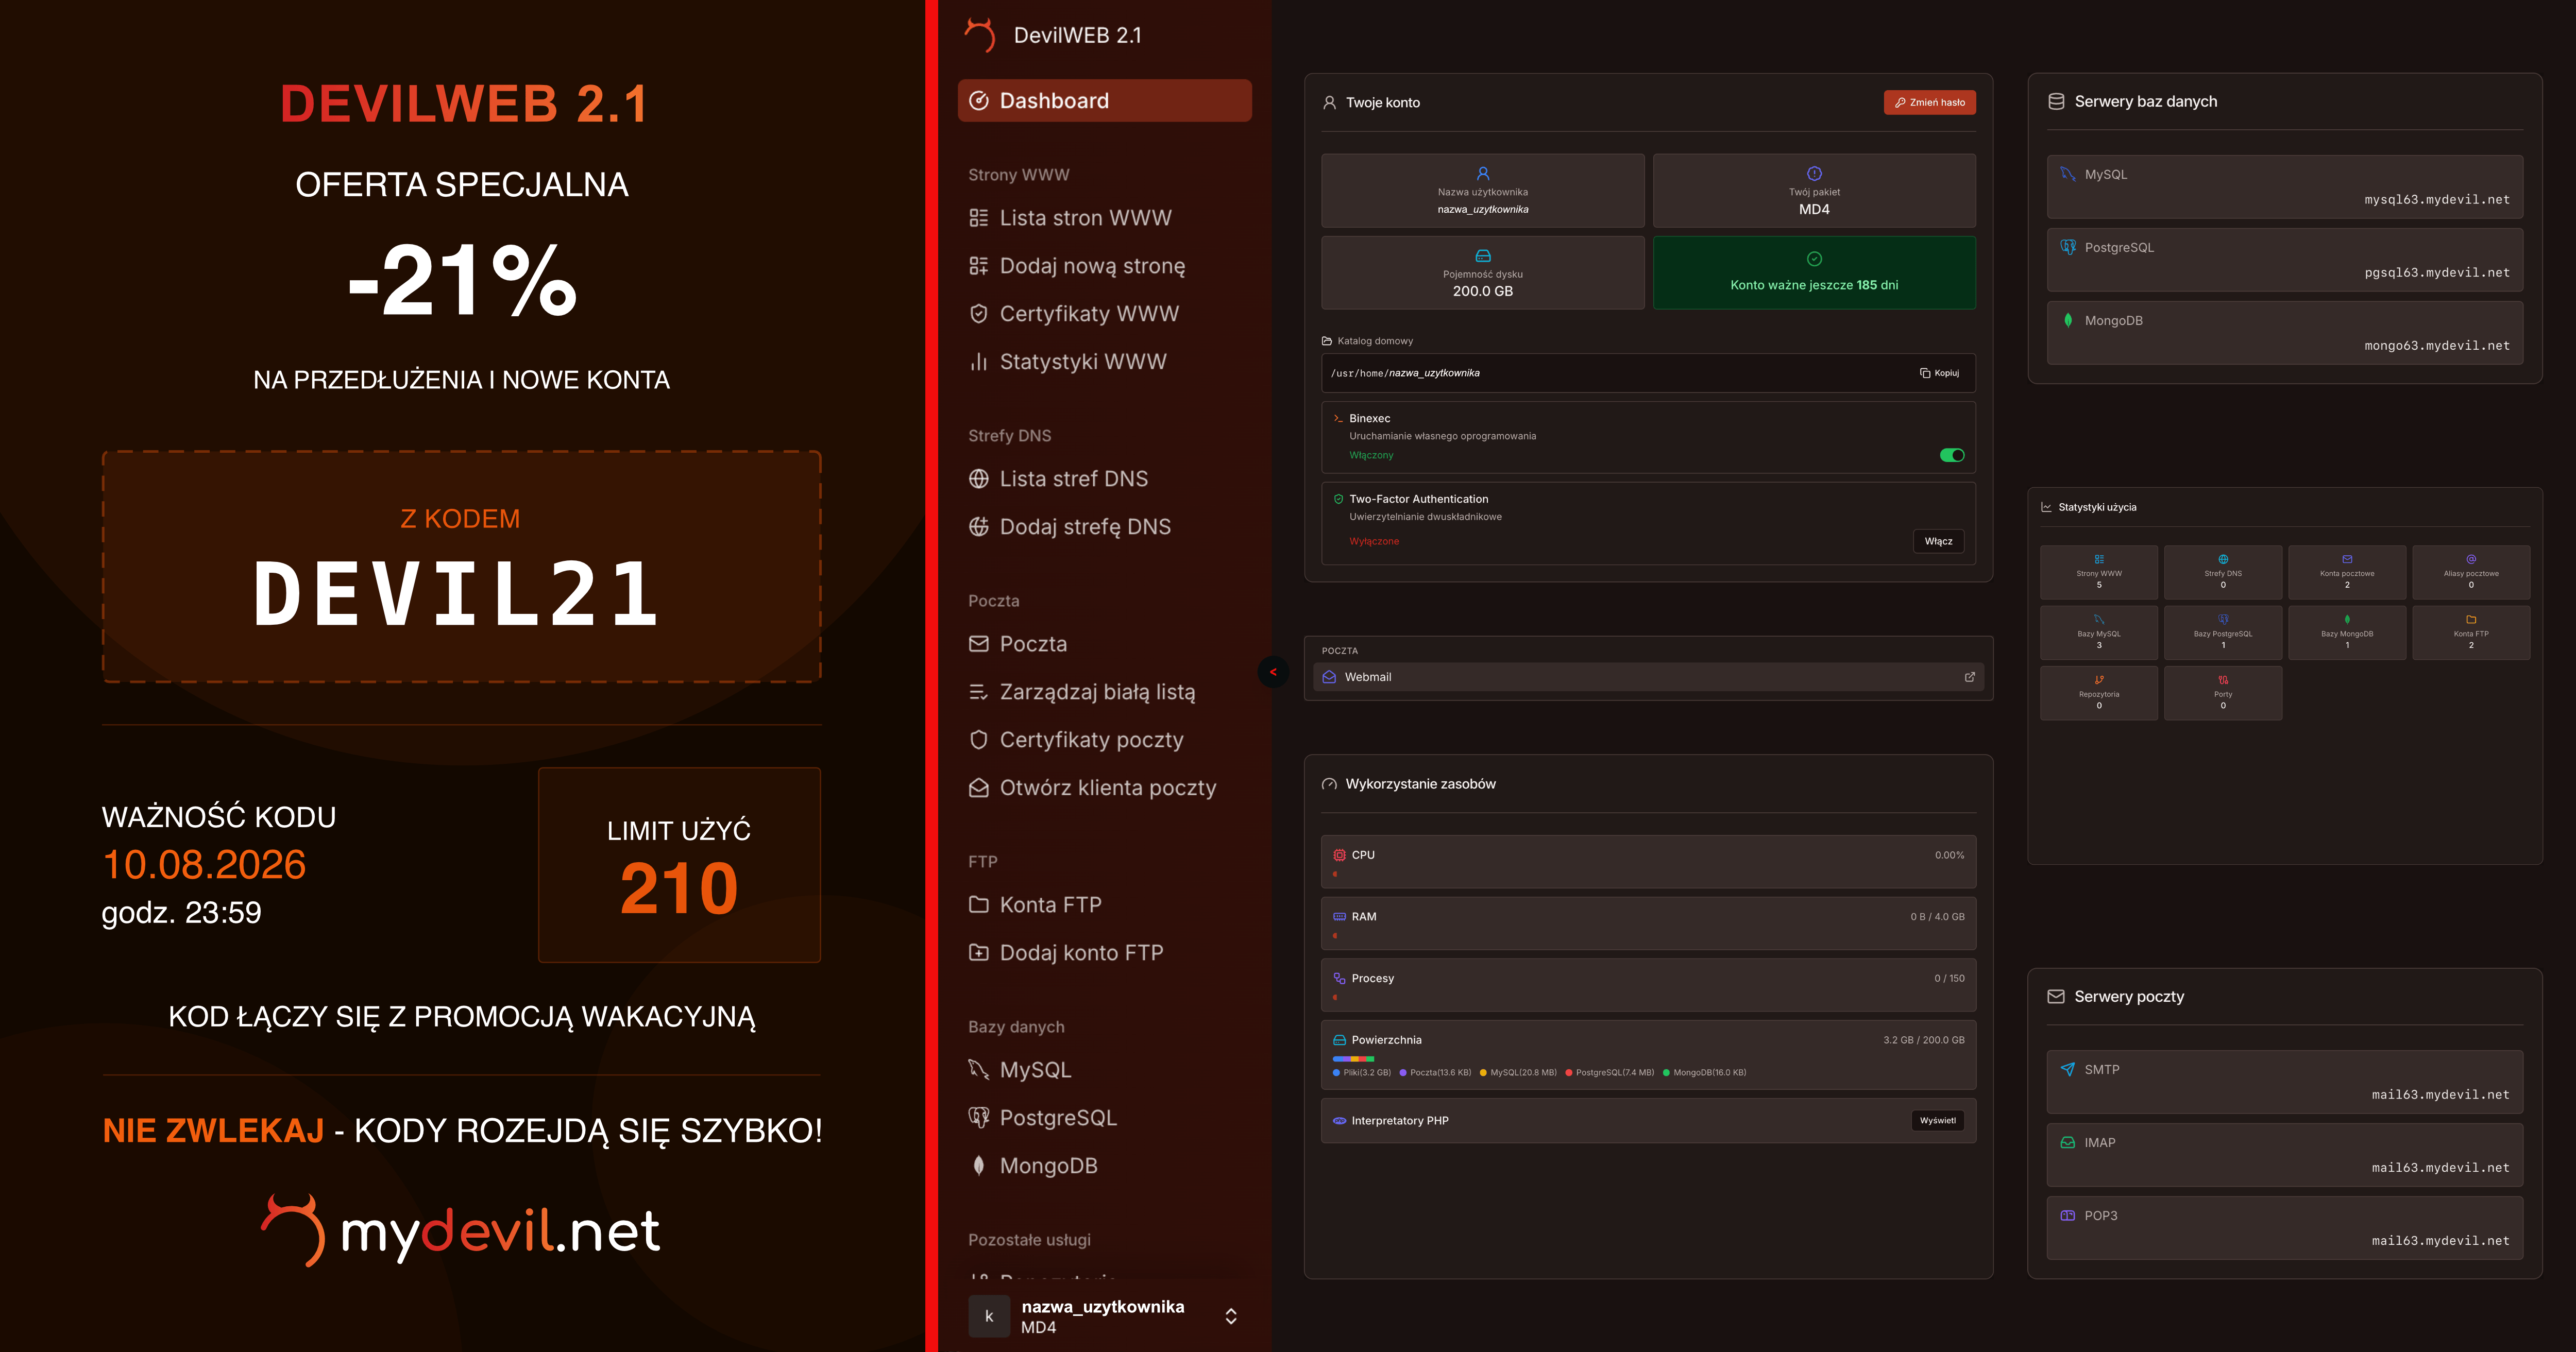Click the dolphin icon for sidebar MySQL
The image size is (2576, 1352).
[x=979, y=1070]
